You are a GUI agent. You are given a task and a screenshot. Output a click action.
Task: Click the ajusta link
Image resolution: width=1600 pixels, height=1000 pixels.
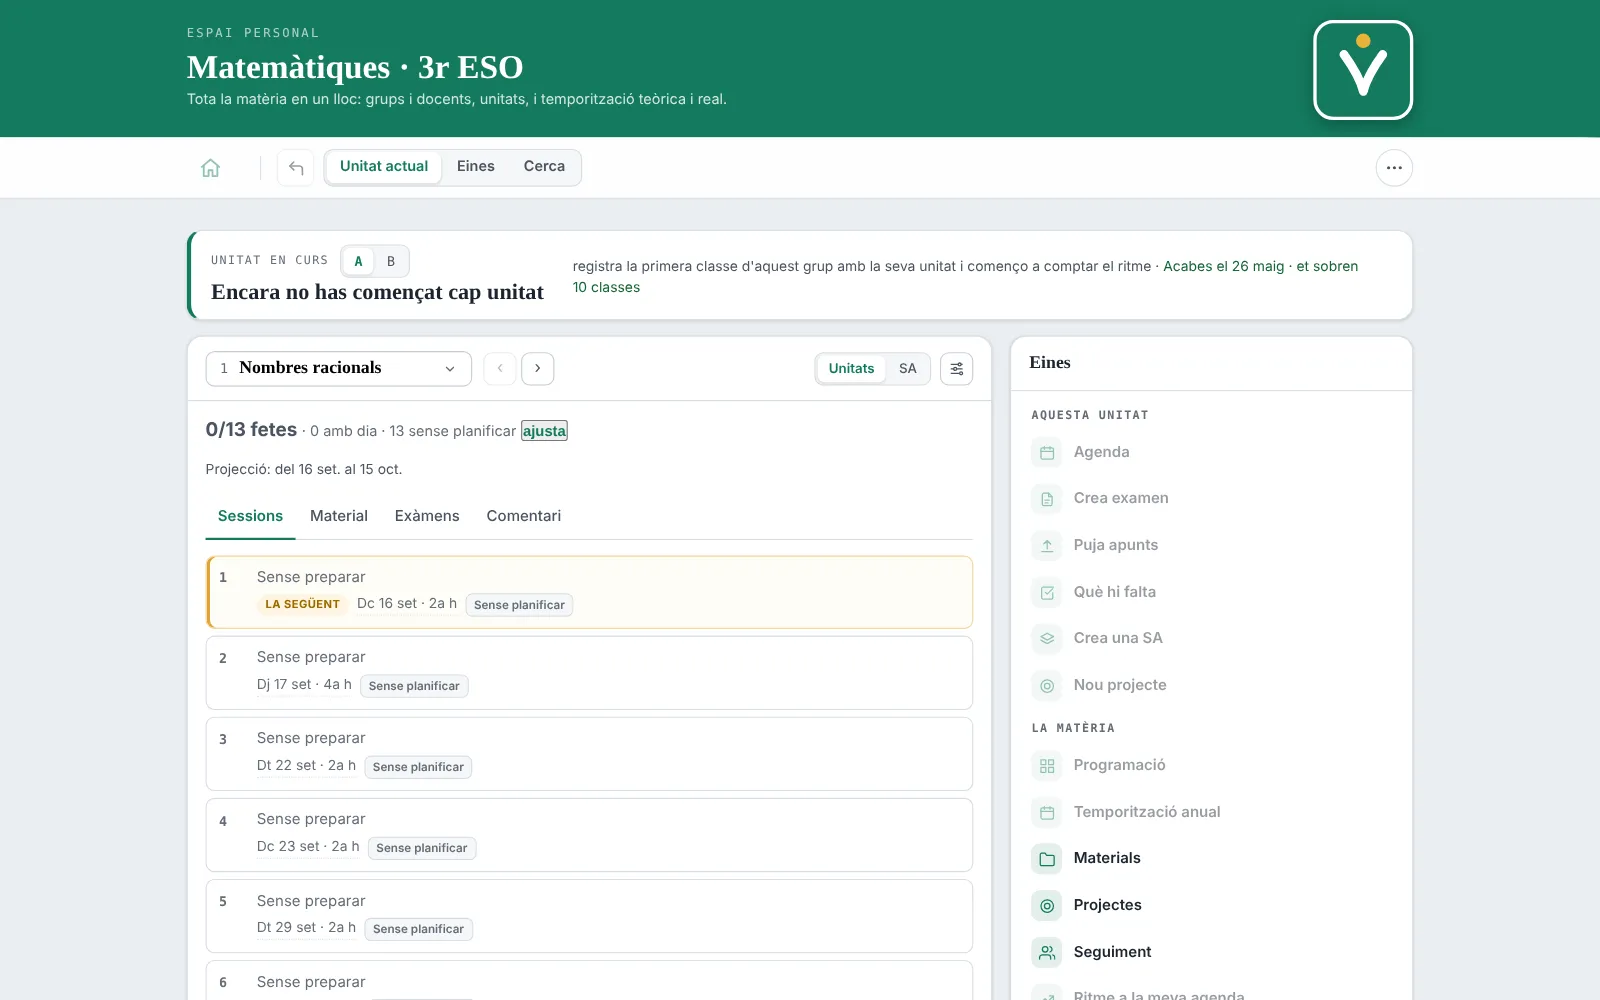point(544,431)
